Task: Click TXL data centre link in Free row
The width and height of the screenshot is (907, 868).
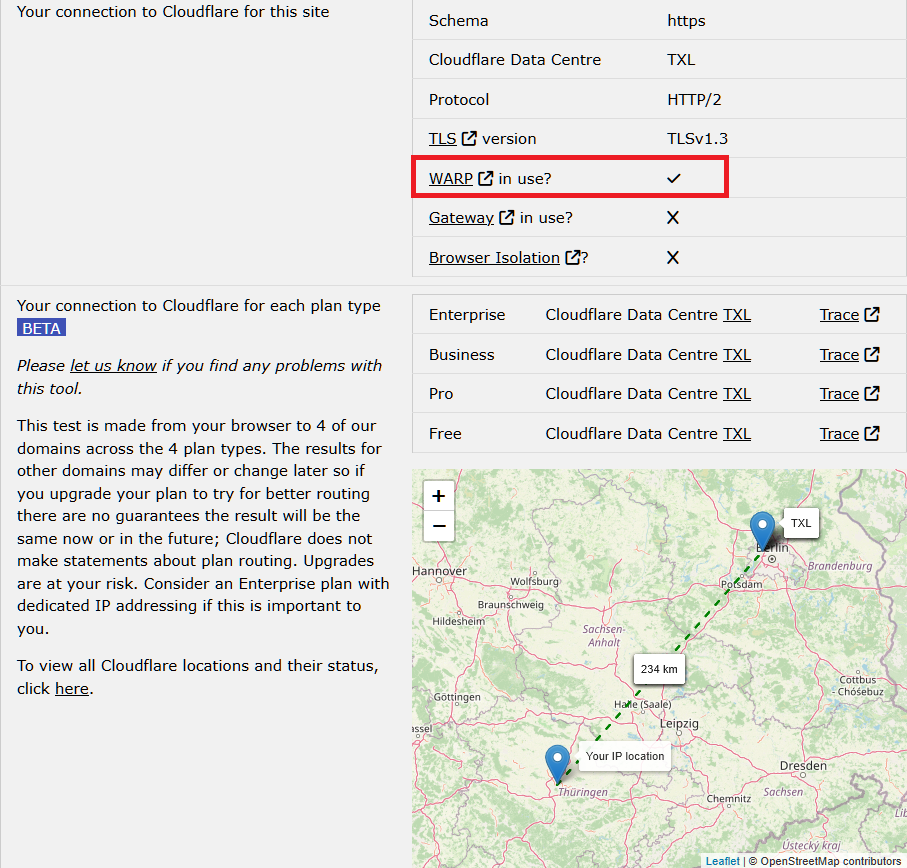Action: [x=737, y=434]
